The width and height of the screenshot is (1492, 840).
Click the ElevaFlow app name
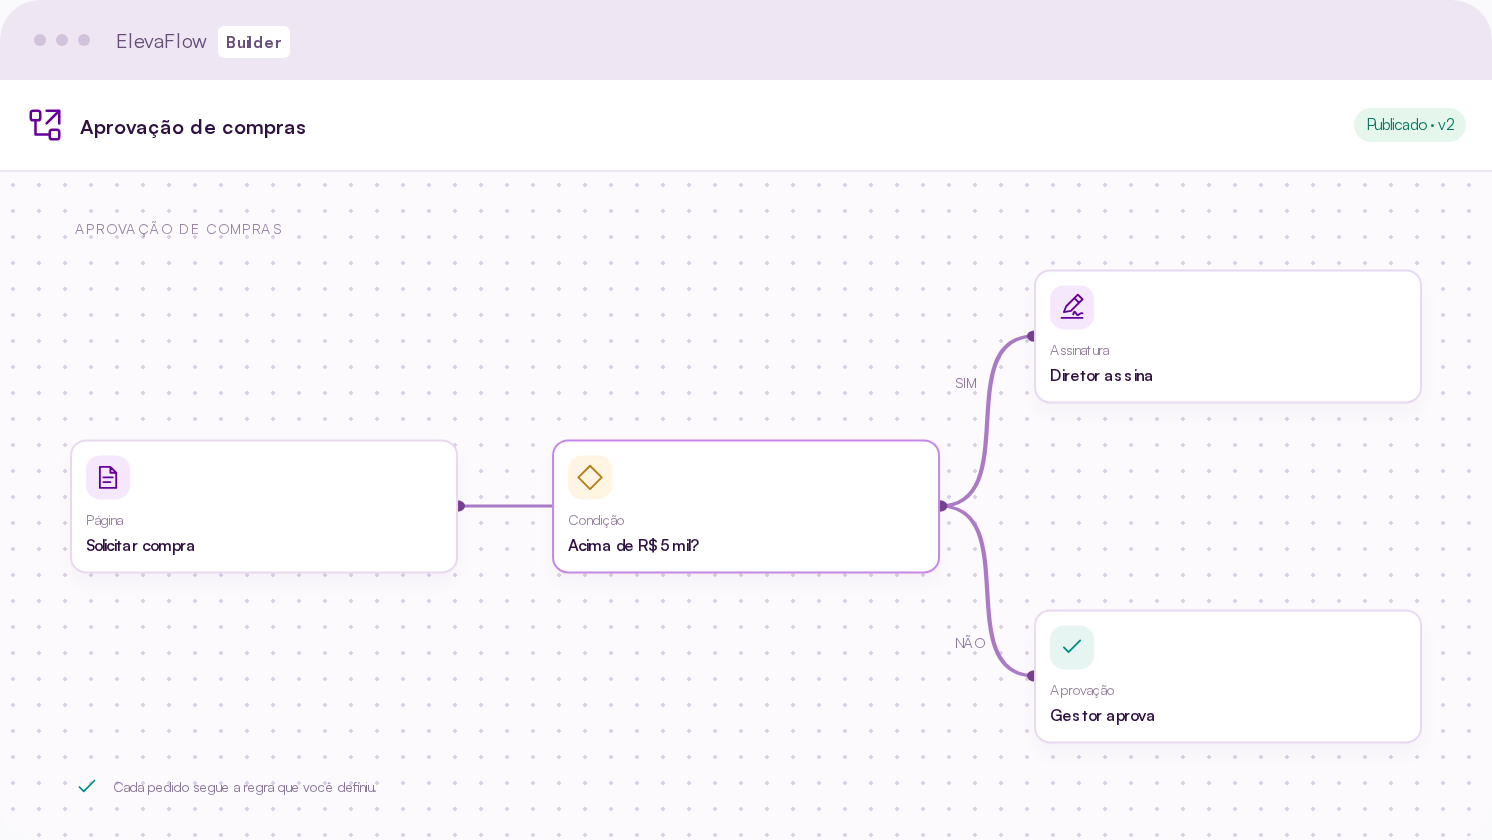(x=161, y=41)
